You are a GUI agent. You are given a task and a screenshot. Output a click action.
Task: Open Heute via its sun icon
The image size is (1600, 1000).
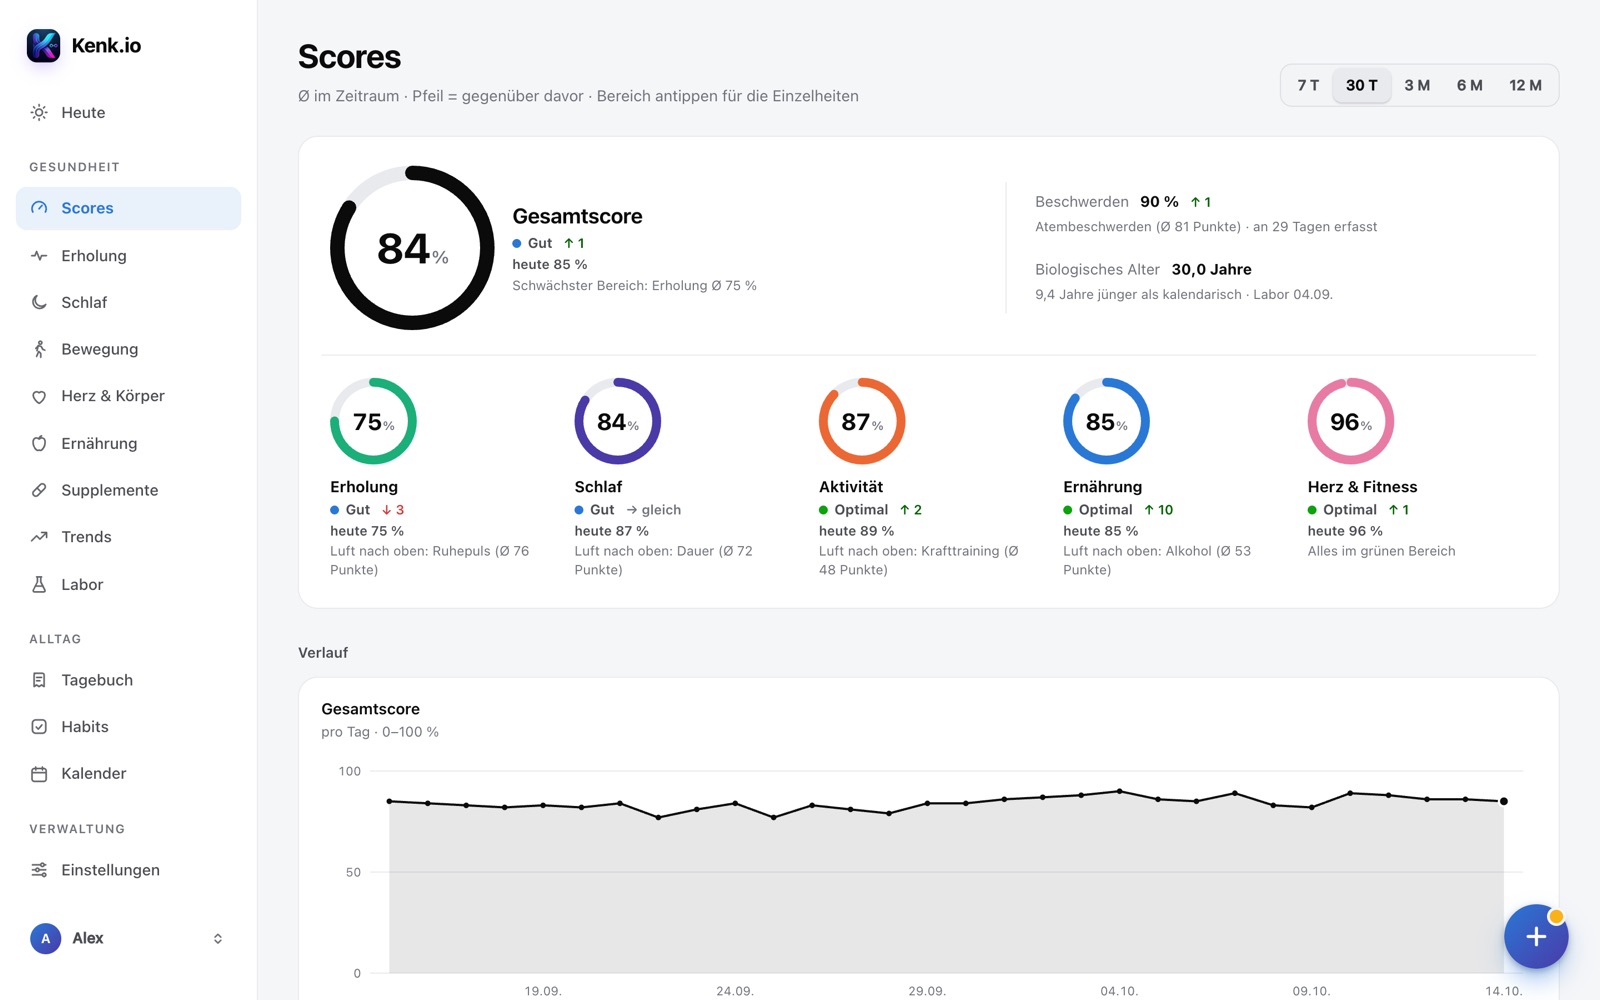pos(39,113)
